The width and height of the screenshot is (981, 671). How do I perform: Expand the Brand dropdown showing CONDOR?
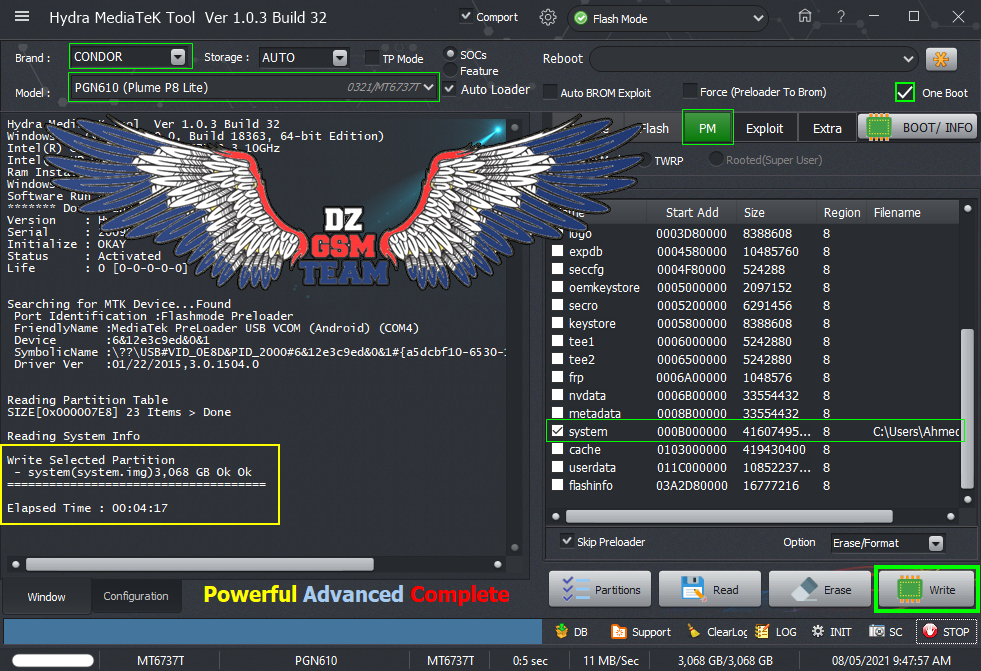(179, 57)
